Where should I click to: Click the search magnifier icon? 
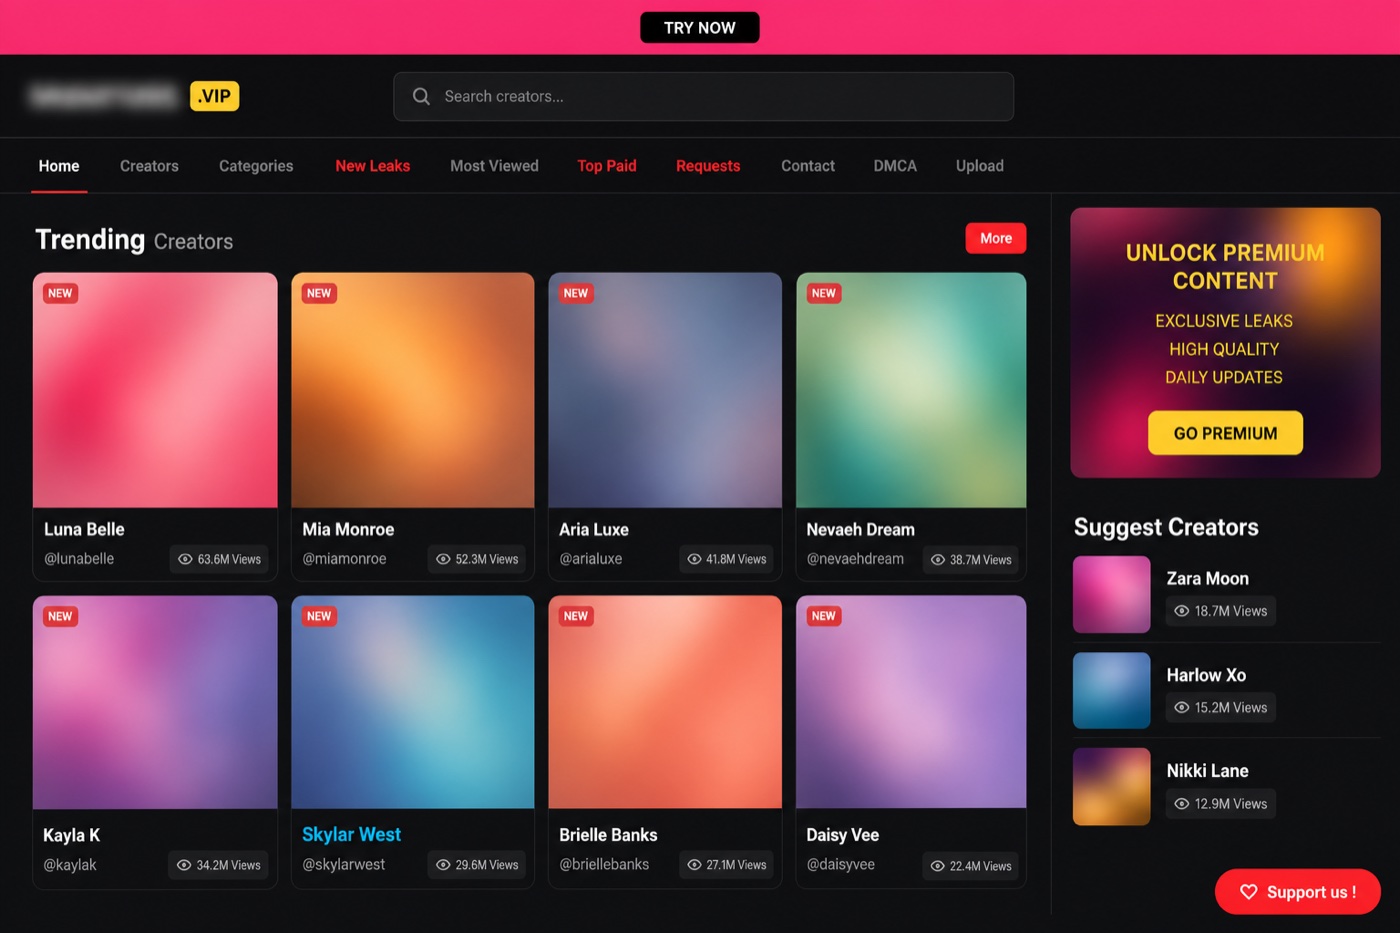coord(421,96)
